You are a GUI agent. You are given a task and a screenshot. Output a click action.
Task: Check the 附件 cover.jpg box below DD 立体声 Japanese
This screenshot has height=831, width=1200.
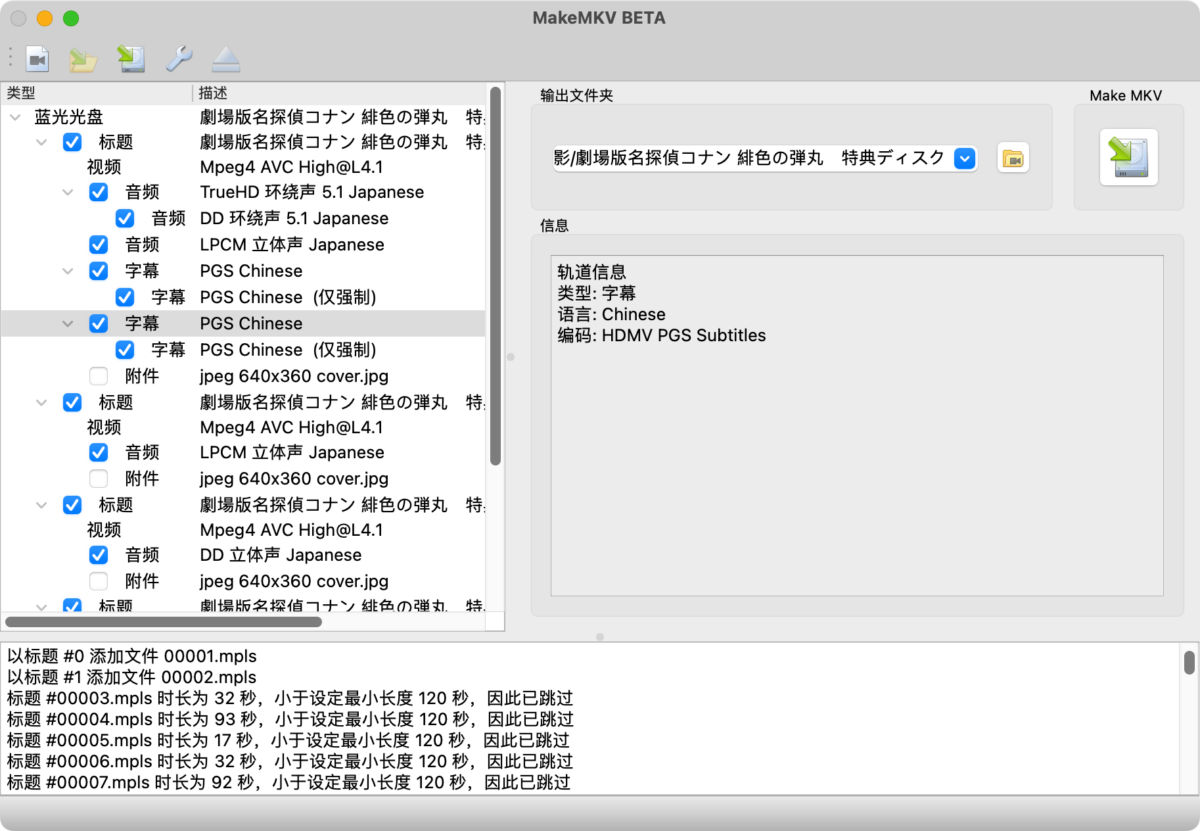click(98, 581)
